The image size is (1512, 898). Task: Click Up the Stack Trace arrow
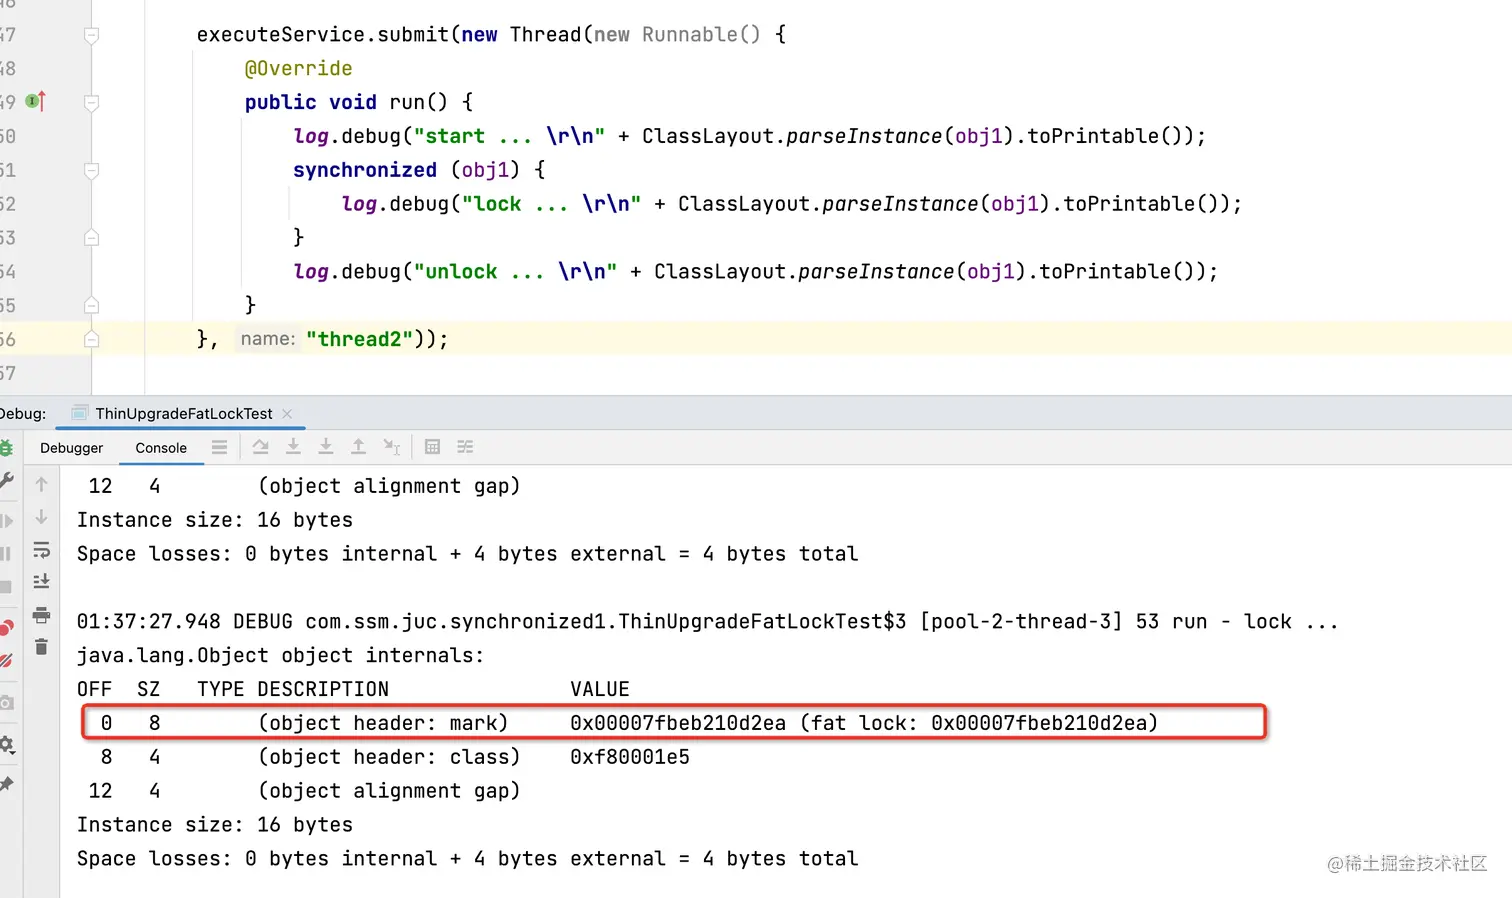(x=41, y=485)
